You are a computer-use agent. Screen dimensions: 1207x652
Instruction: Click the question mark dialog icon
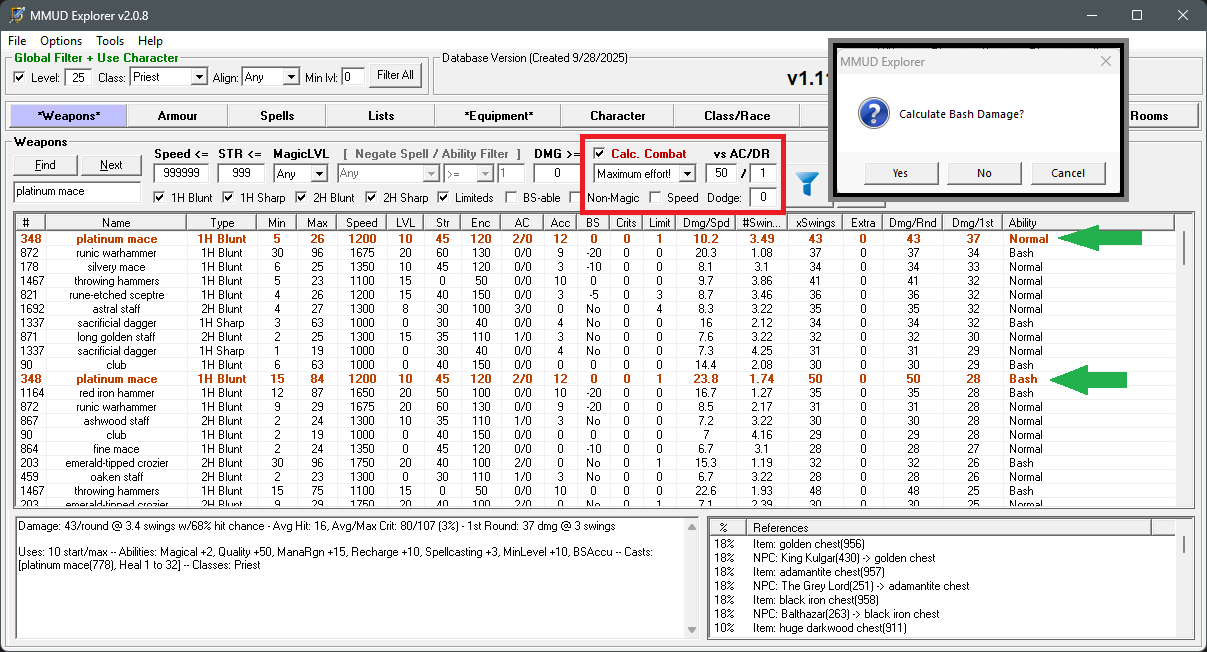(x=873, y=114)
